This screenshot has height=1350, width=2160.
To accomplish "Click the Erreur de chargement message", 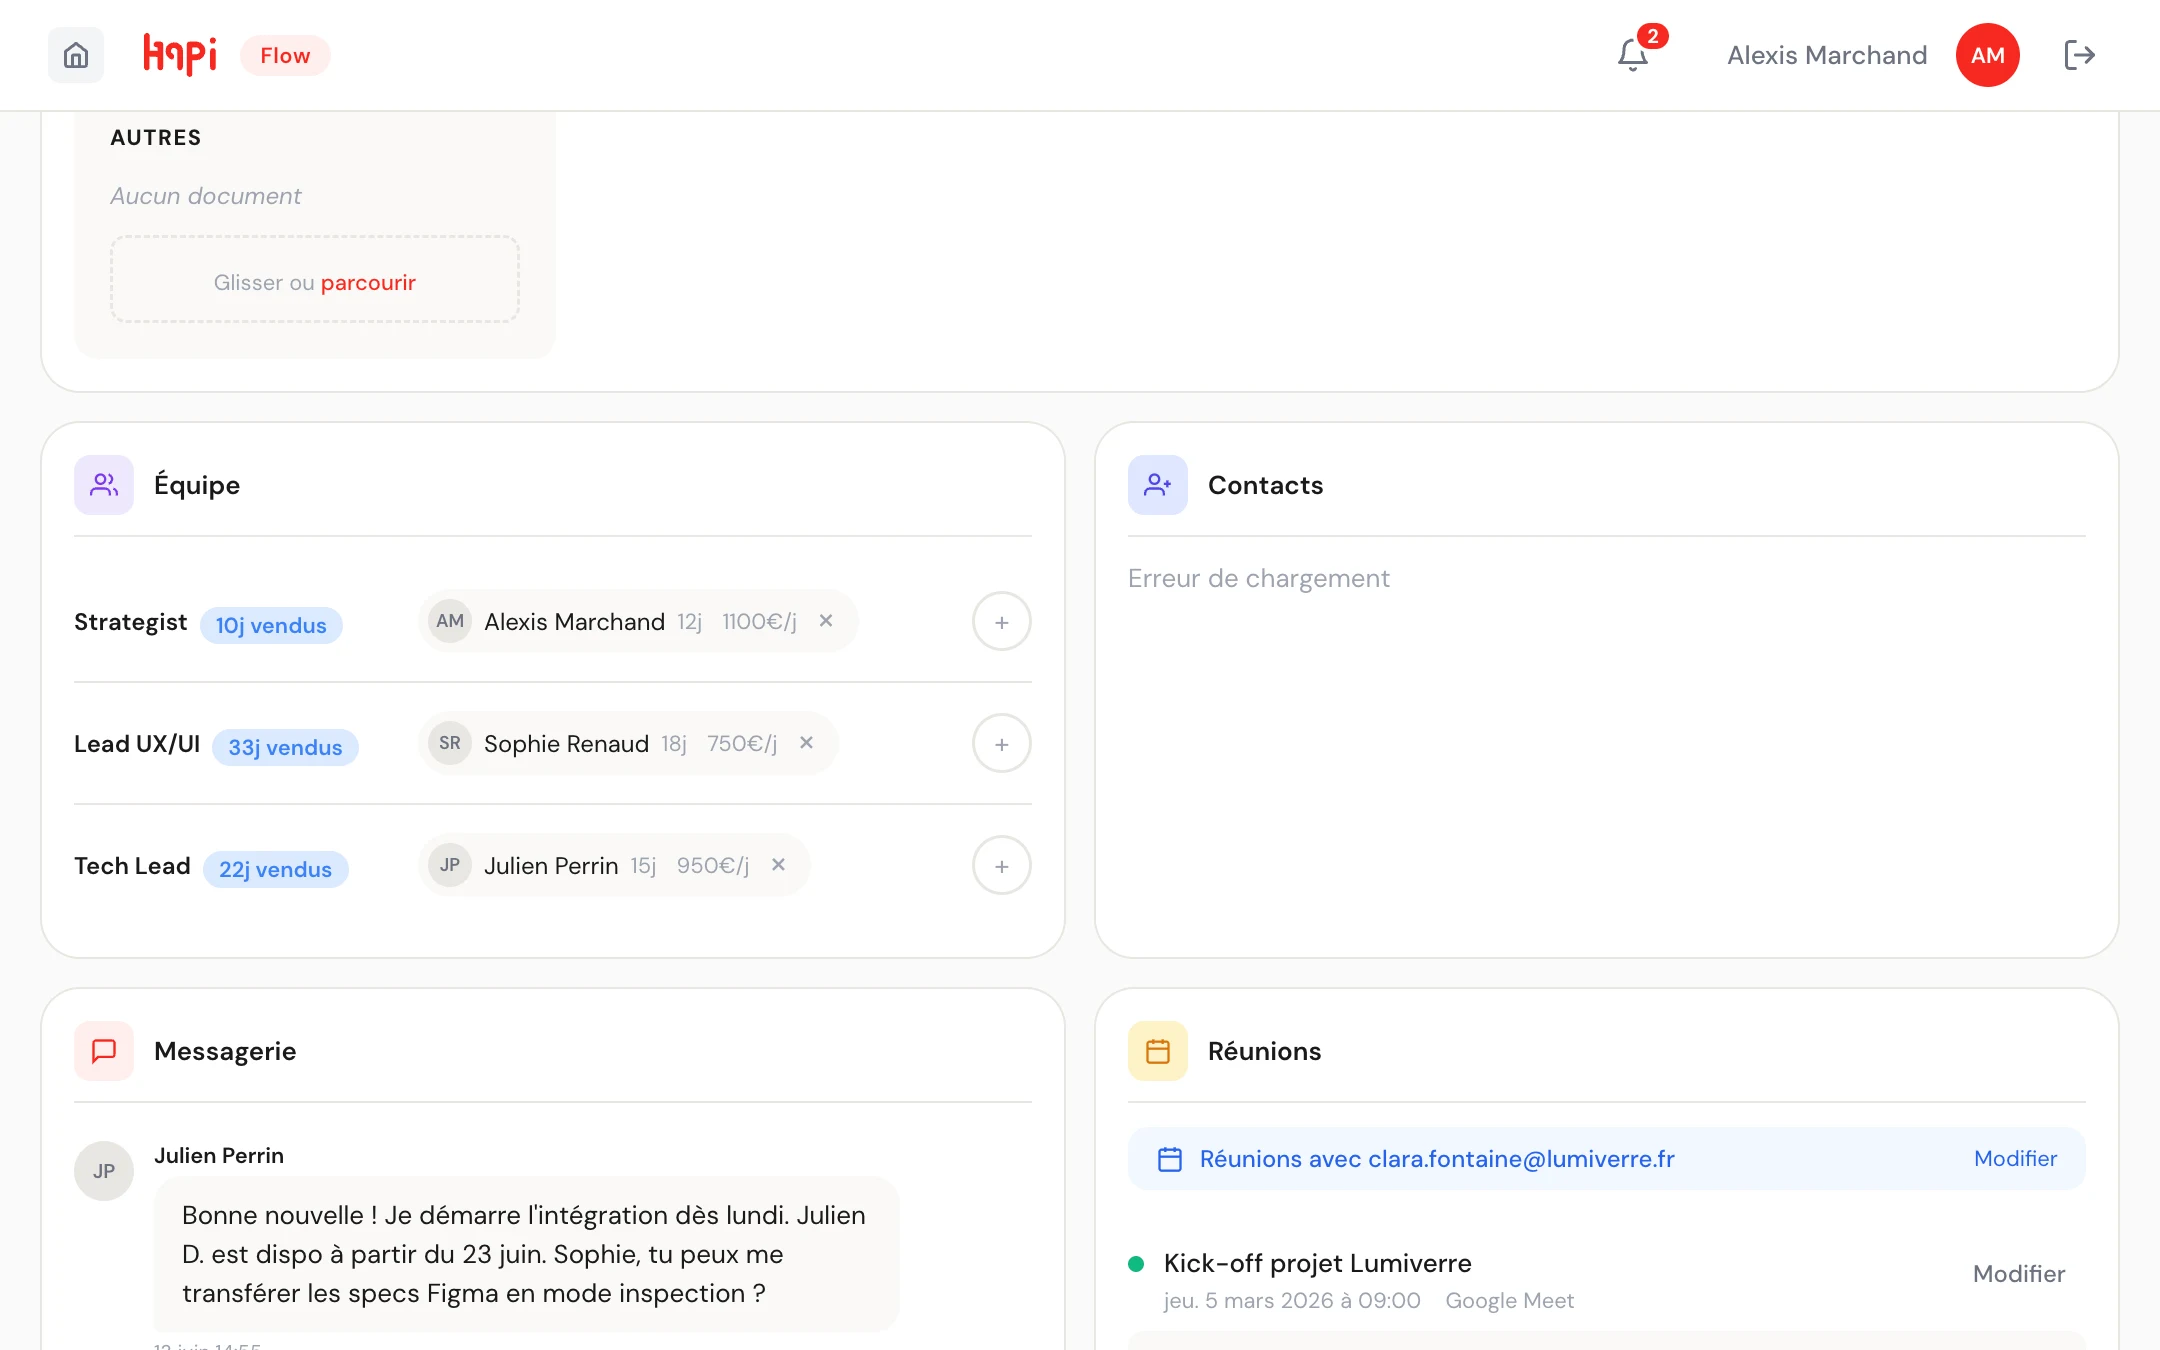I will point(1259,578).
